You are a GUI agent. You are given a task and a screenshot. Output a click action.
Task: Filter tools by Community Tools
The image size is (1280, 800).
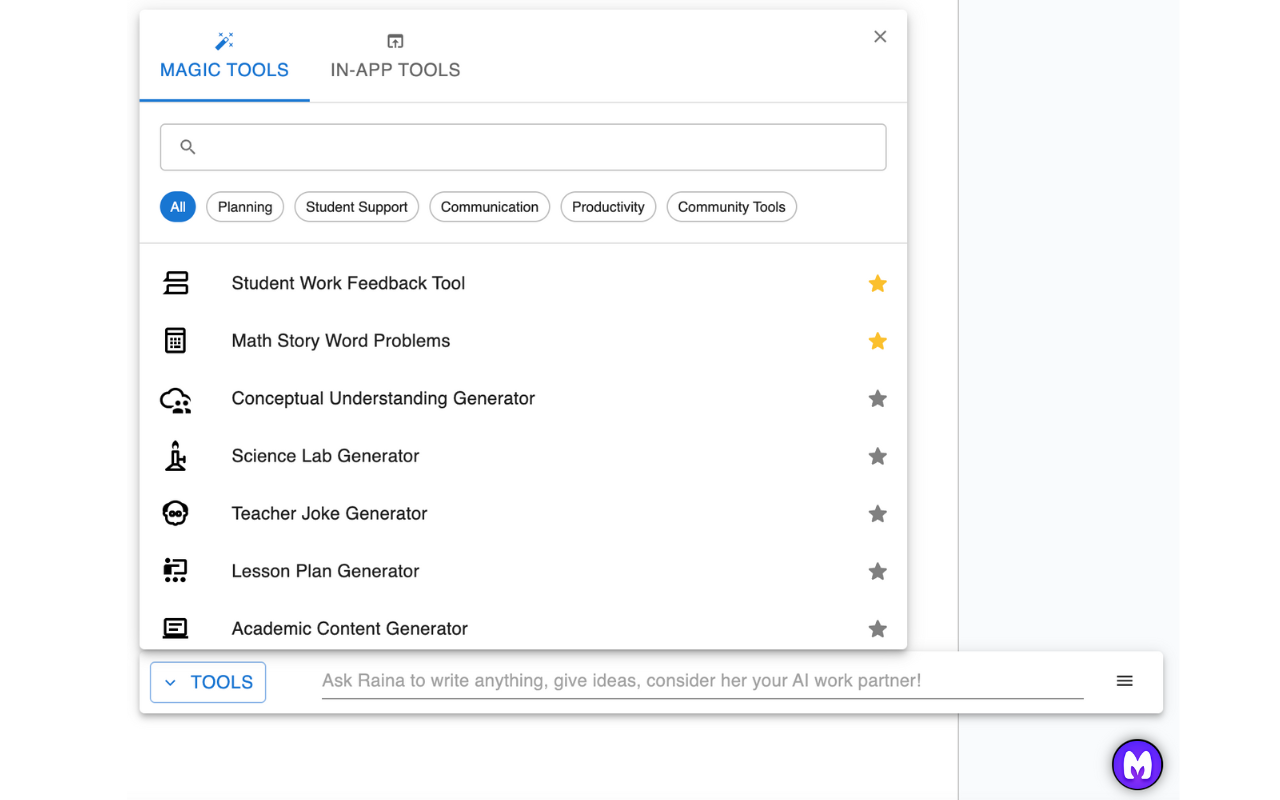(731, 207)
